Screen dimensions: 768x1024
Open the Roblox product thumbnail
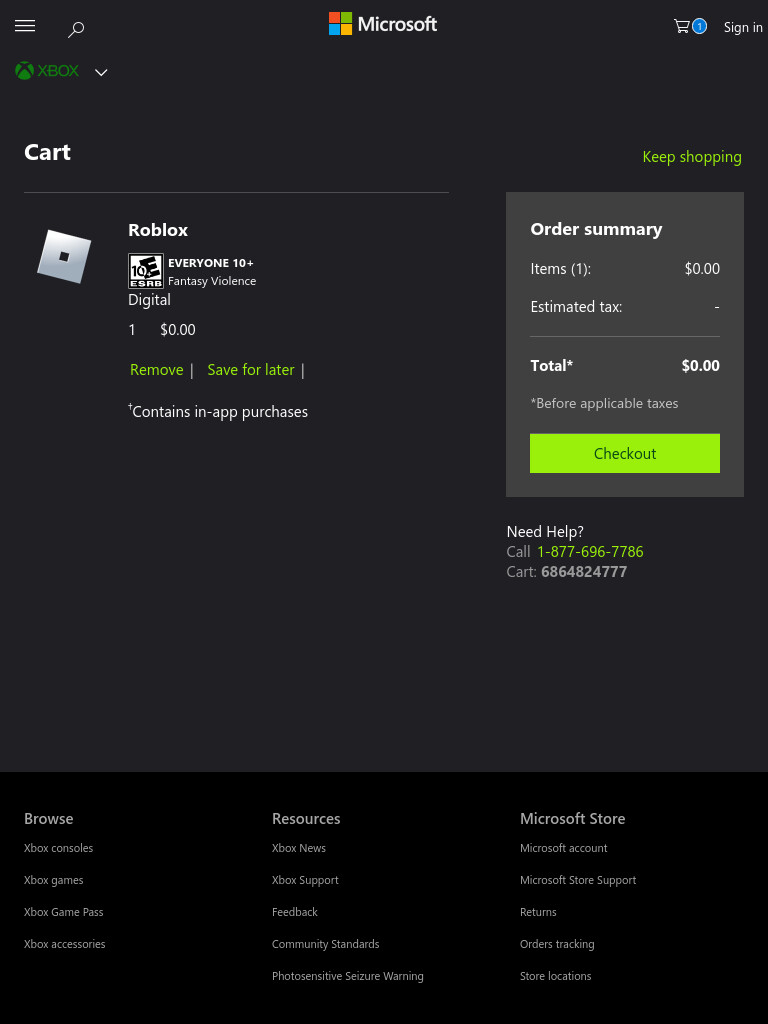[x=64, y=257]
